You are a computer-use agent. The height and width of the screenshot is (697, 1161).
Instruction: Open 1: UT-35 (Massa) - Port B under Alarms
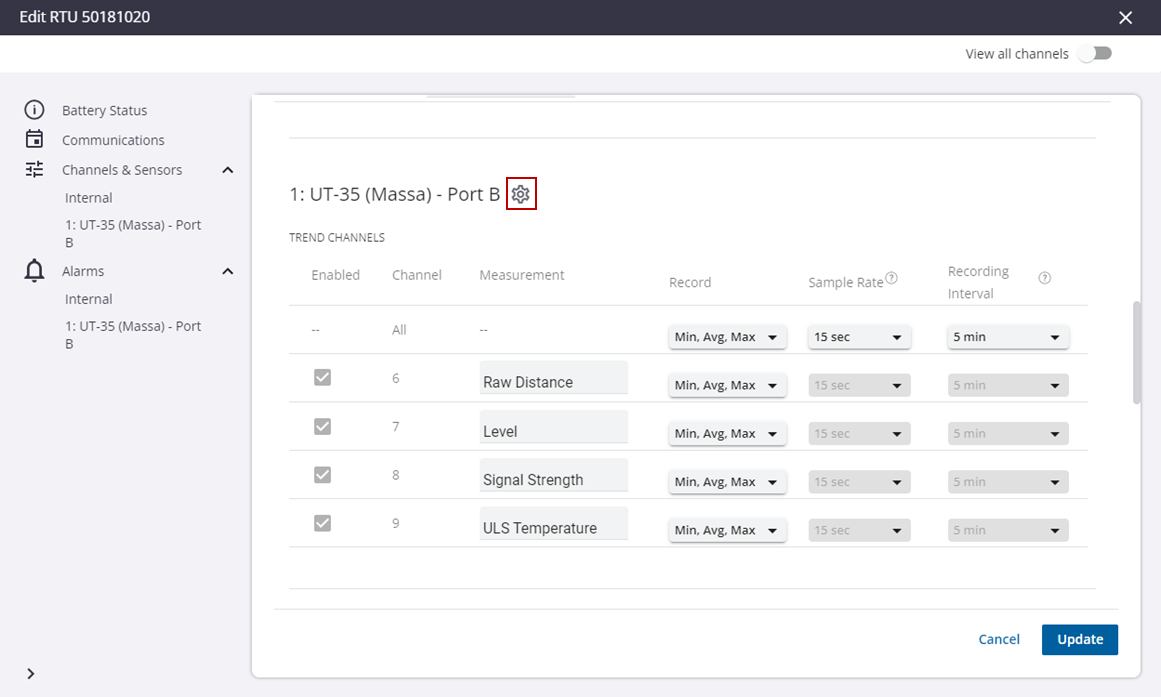tap(131, 334)
